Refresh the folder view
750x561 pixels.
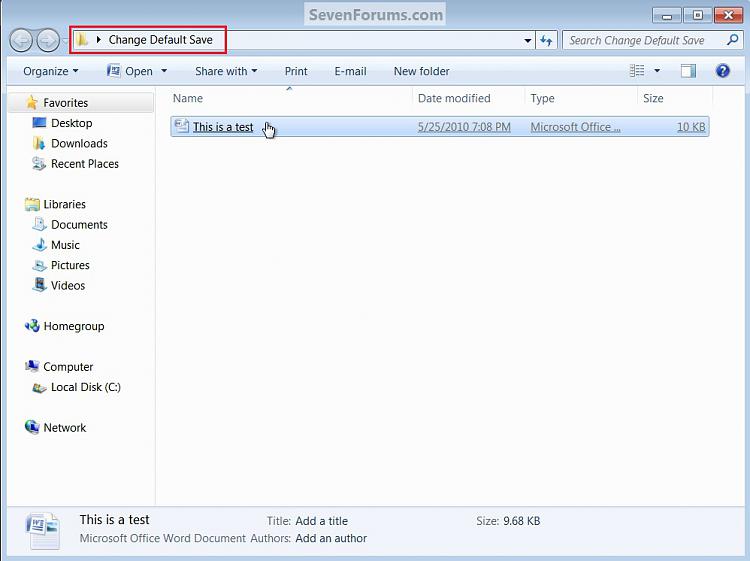point(546,41)
